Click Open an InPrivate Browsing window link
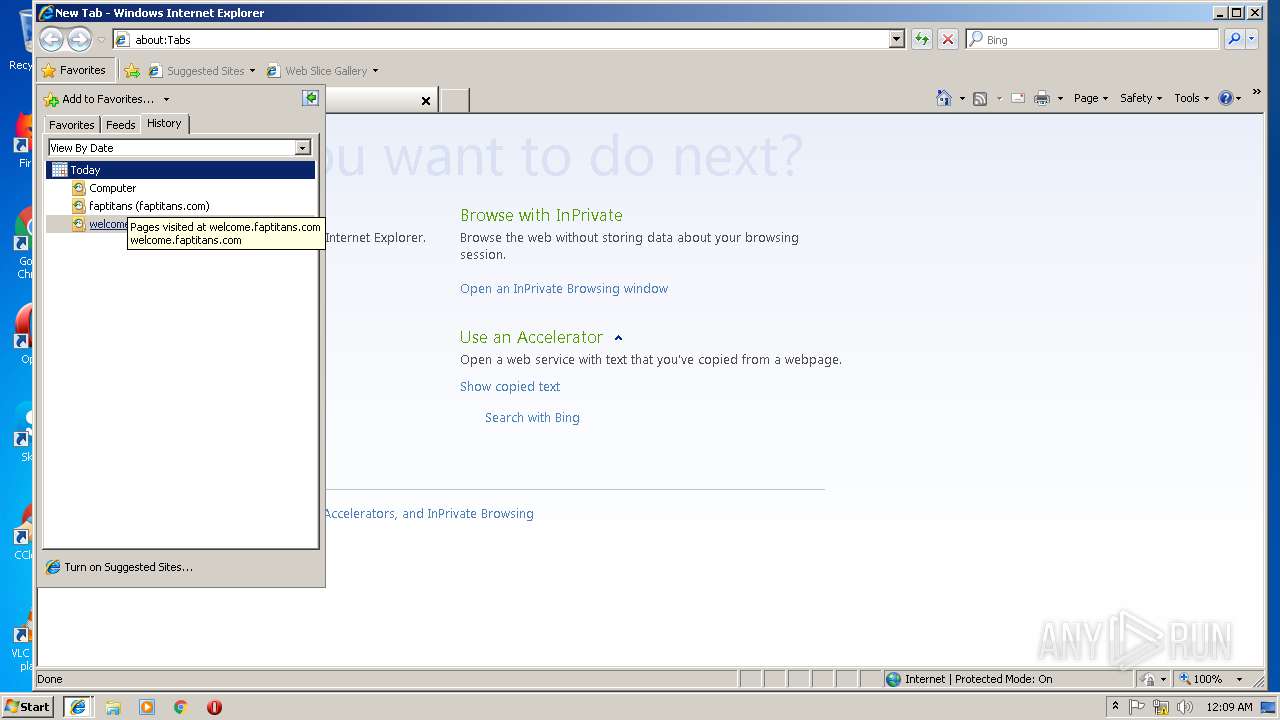 (x=564, y=289)
